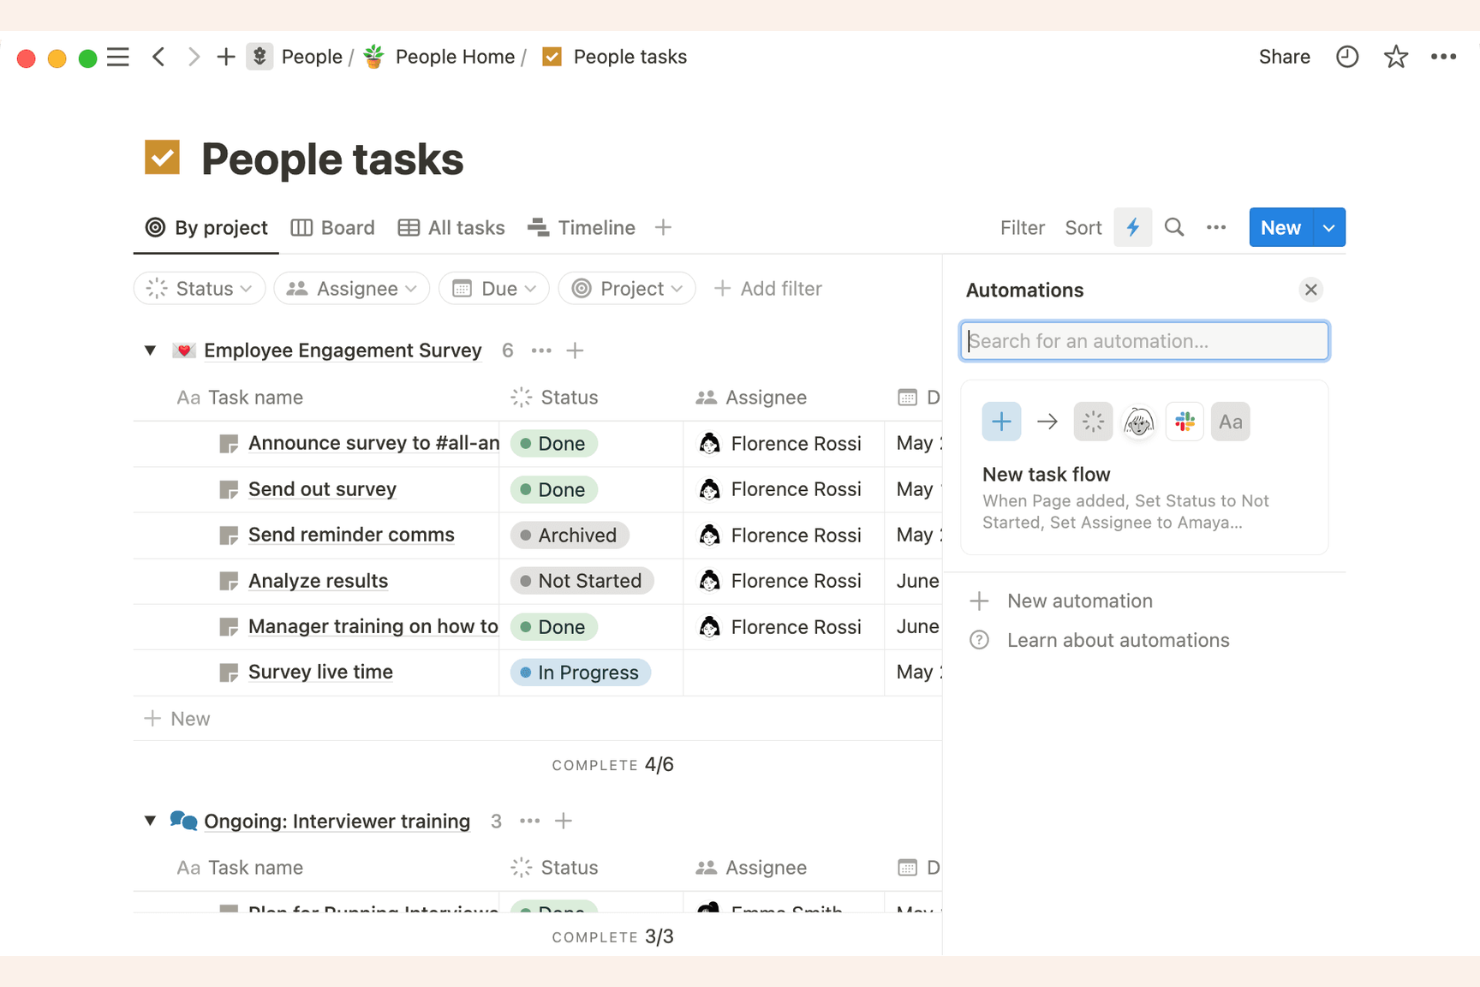Open the Send out survey task
The image size is (1480, 987).
point(322,490)
